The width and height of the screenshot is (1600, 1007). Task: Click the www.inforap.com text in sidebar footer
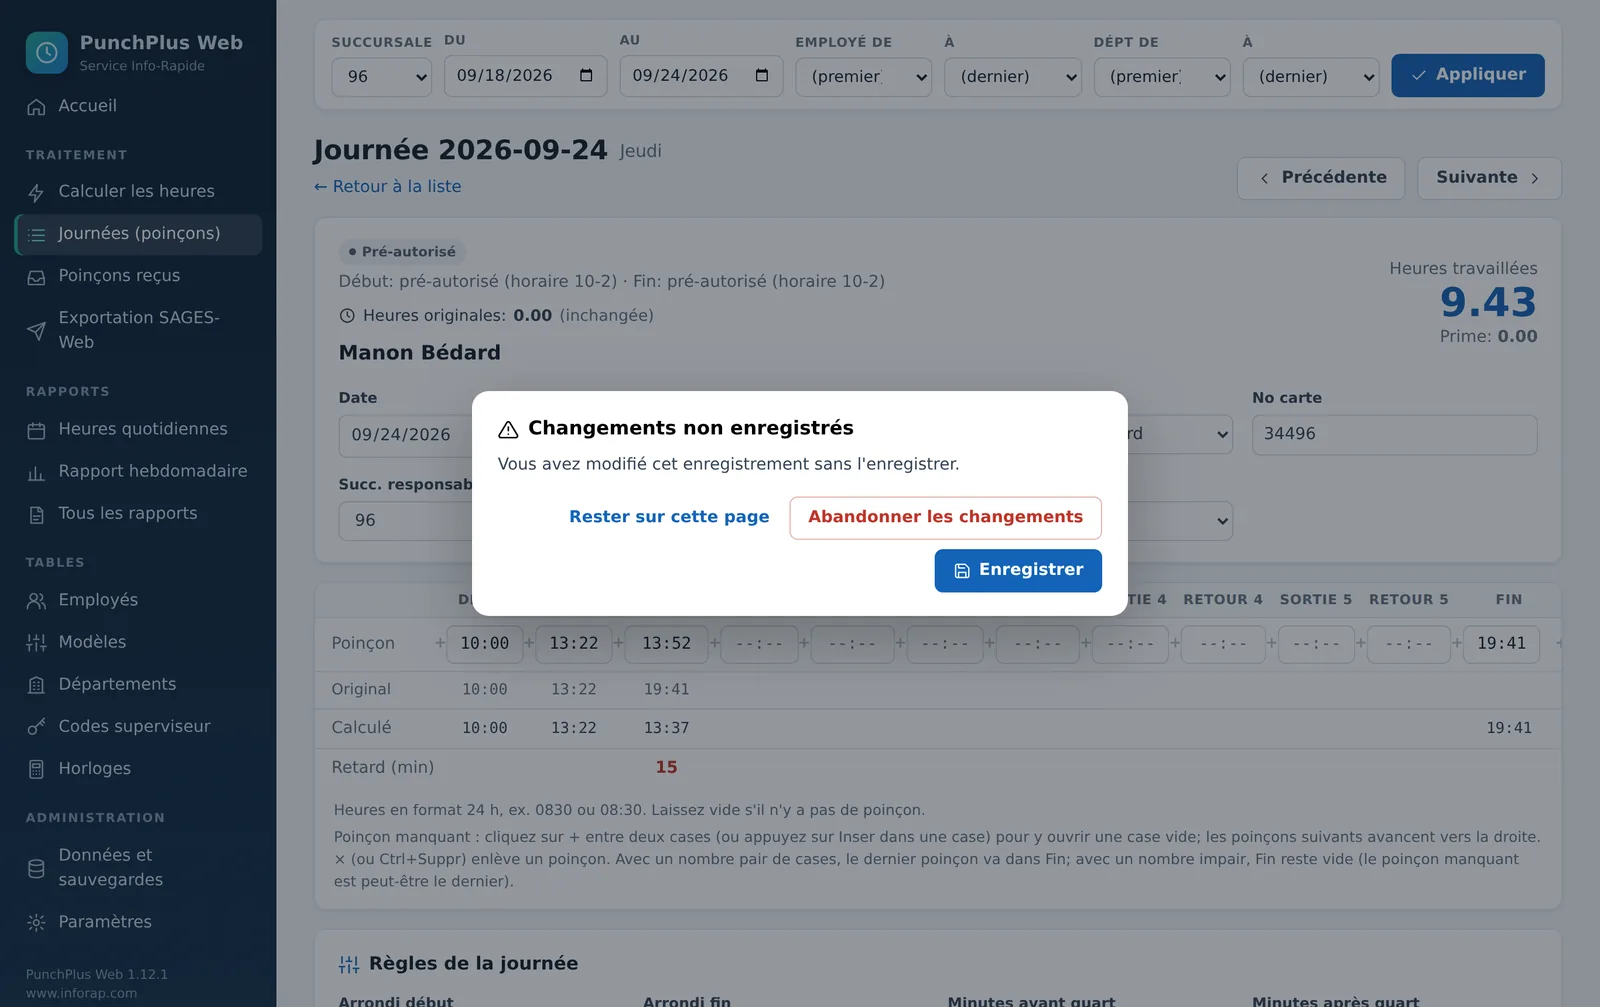point(81,993)
